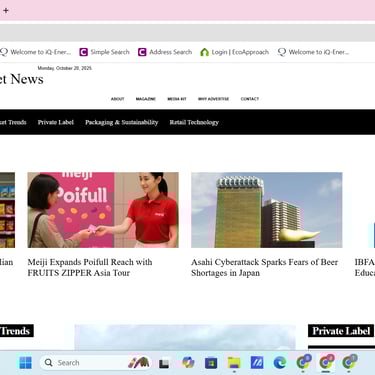The height and width of the screenshot is (375, 375).
Task: Open the MAGAZINE menu item
Action: coord(146,99)
